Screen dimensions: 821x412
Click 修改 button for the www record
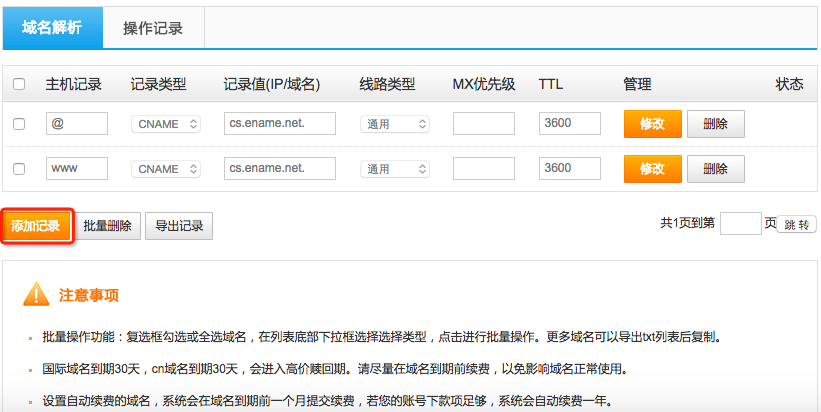click(652, 169)
